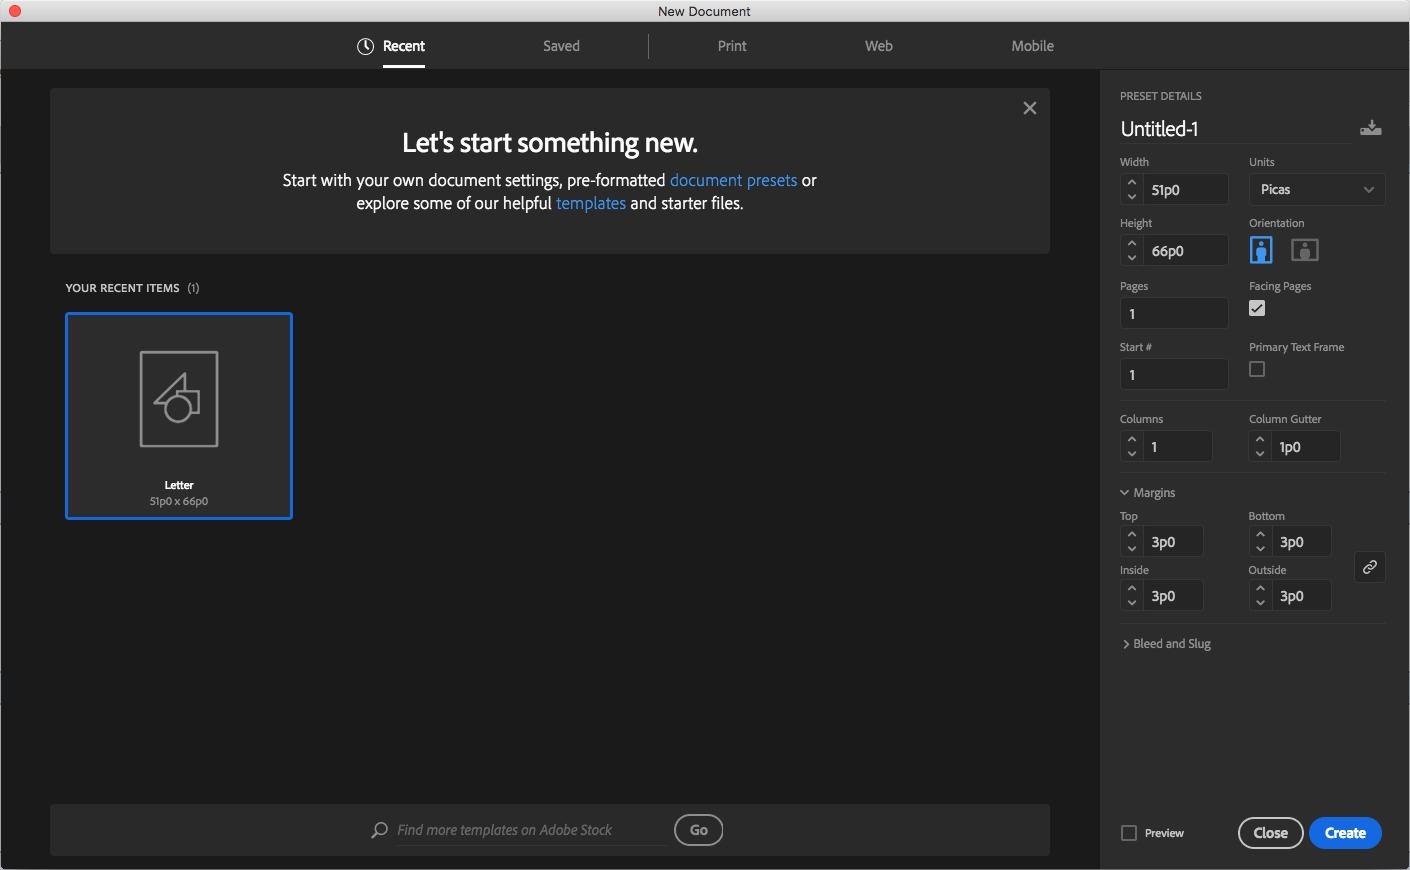Screen dimensions: 1410x870
Task: Open the Mobile tab
Action: click(1032, 46)
